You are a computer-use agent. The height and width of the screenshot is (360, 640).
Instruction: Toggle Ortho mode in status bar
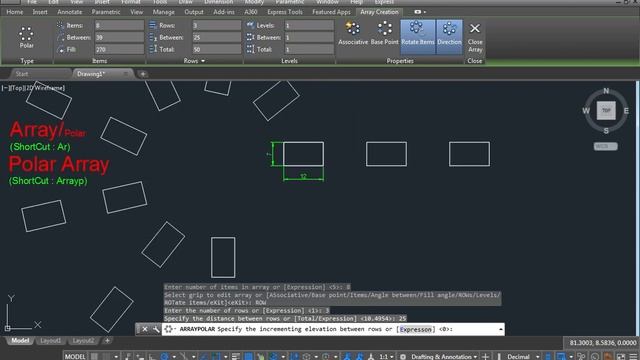151,356
